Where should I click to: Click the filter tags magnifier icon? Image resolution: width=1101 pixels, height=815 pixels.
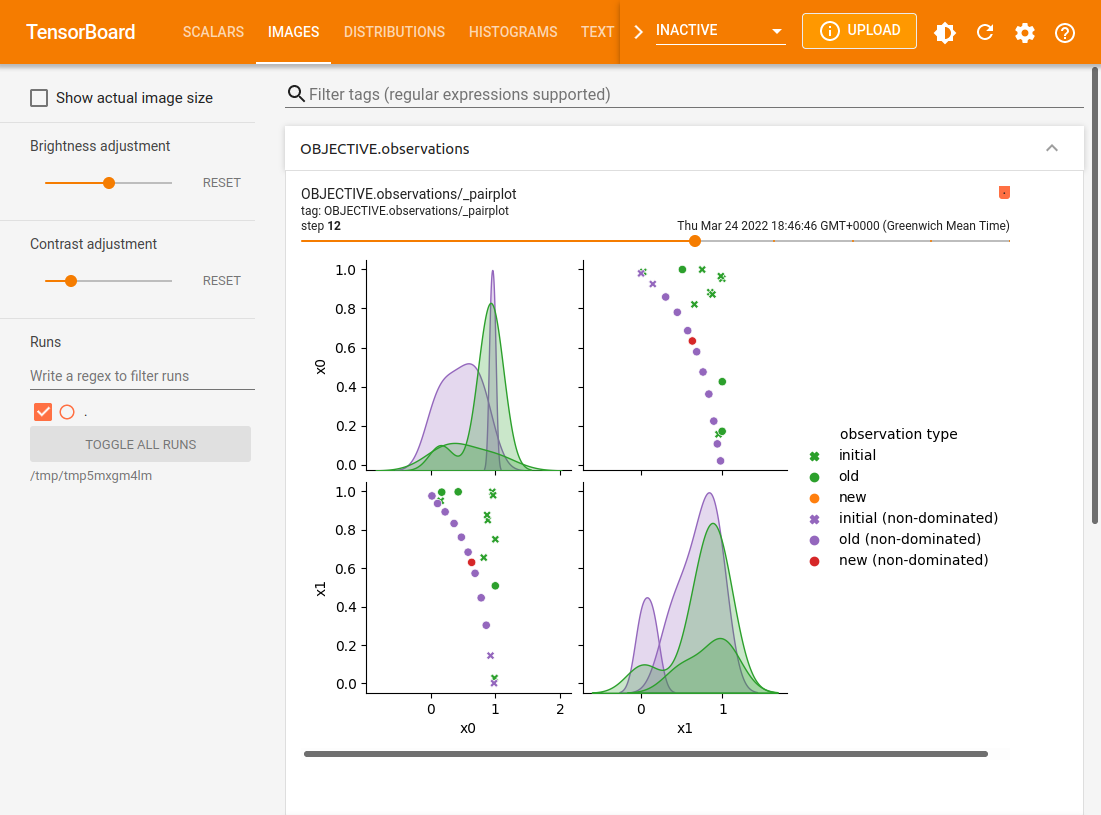click(x=296, y=93)
